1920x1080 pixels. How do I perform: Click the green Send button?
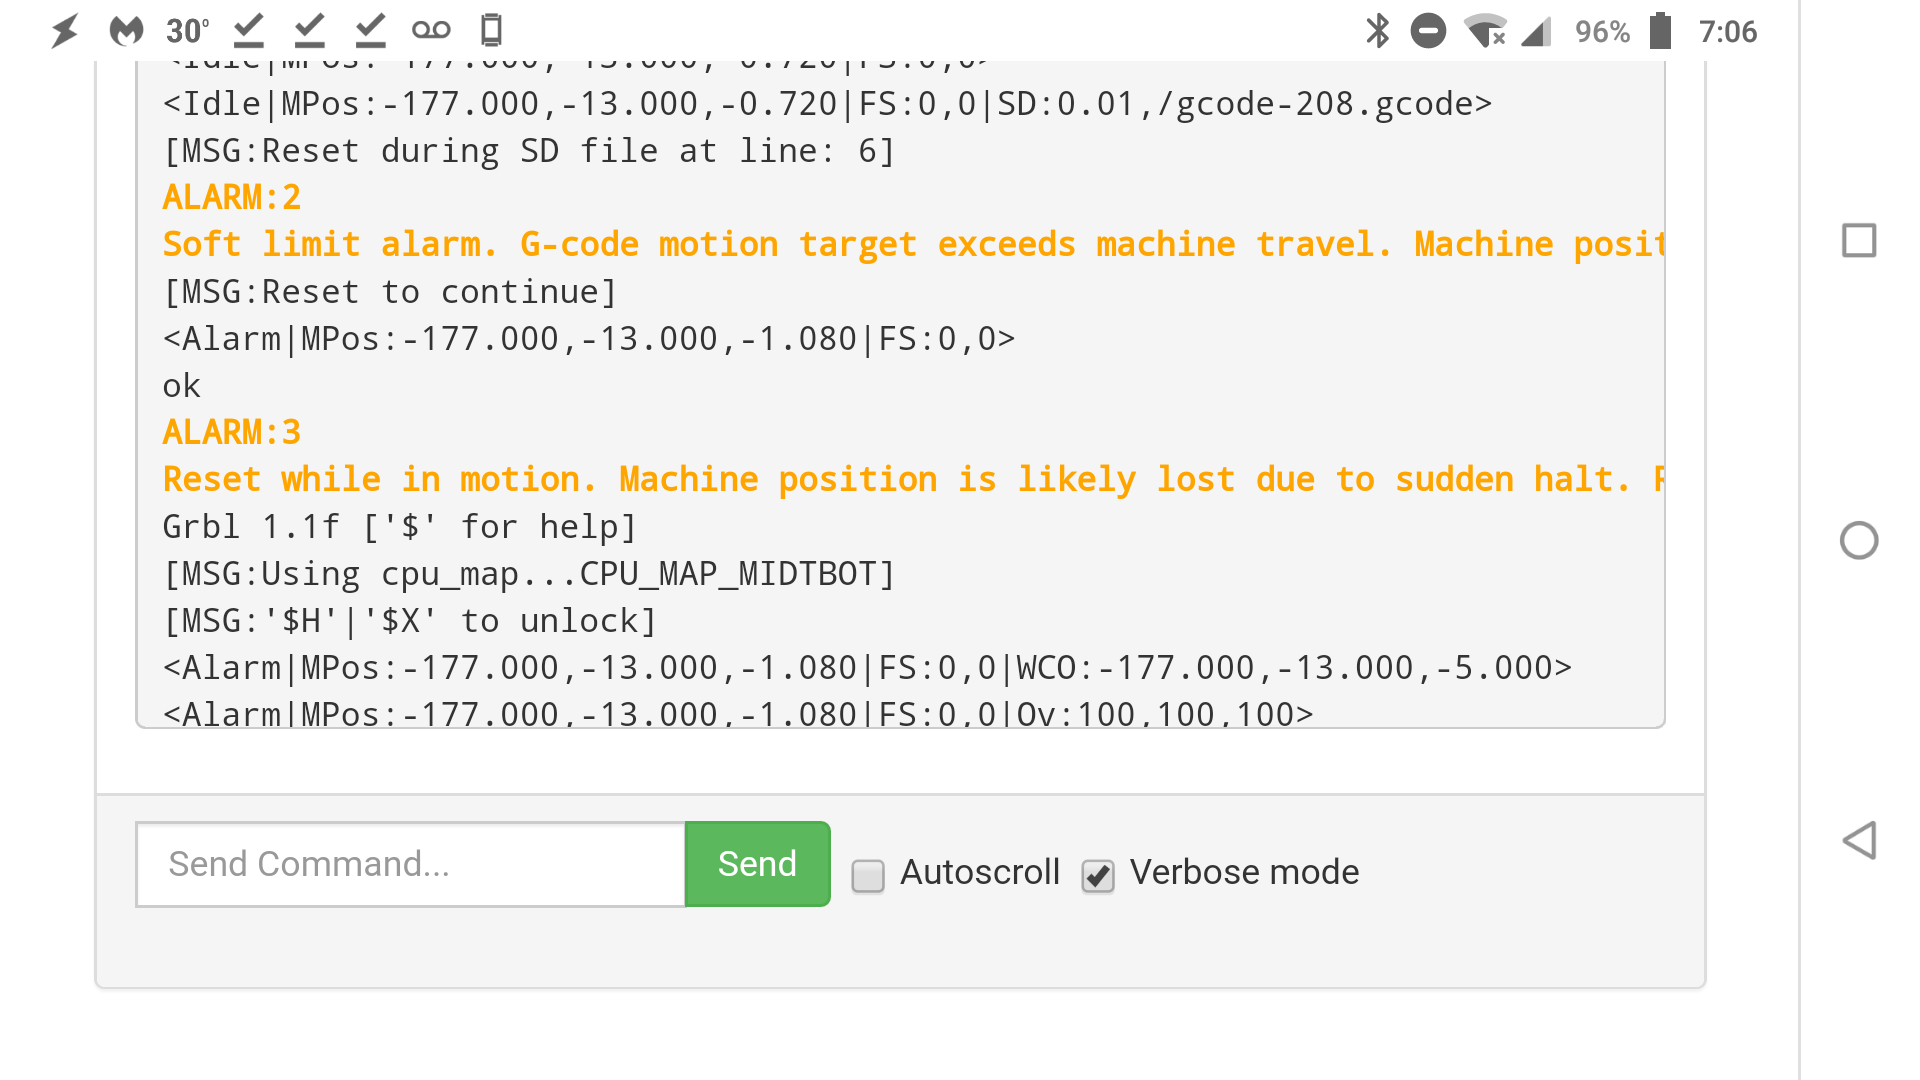click(x=756, y=863)
